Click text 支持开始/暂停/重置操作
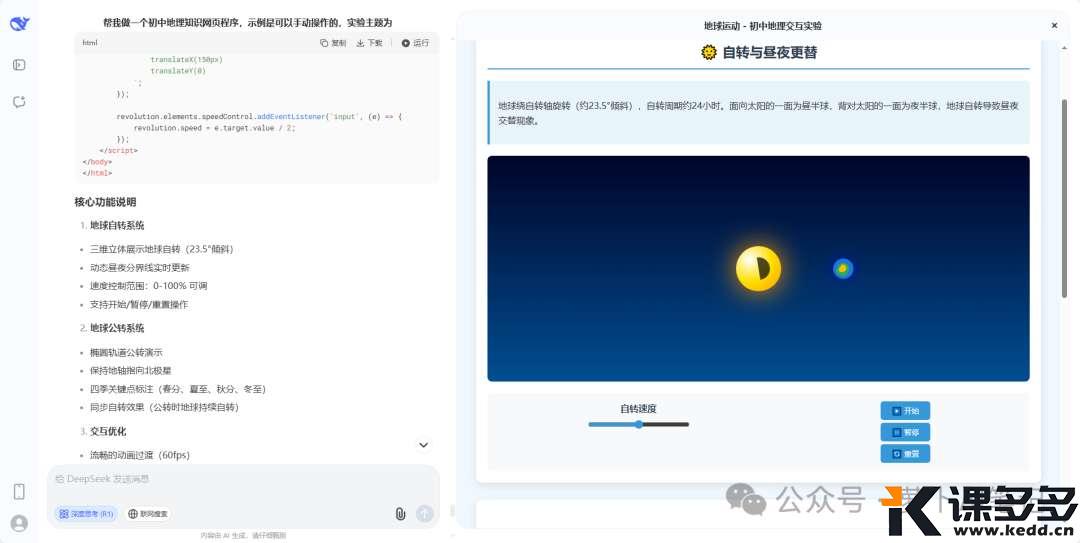Image resolution: width=1080 pixels, height=543 pixels. pyautogui.click(x=139, y=304)
